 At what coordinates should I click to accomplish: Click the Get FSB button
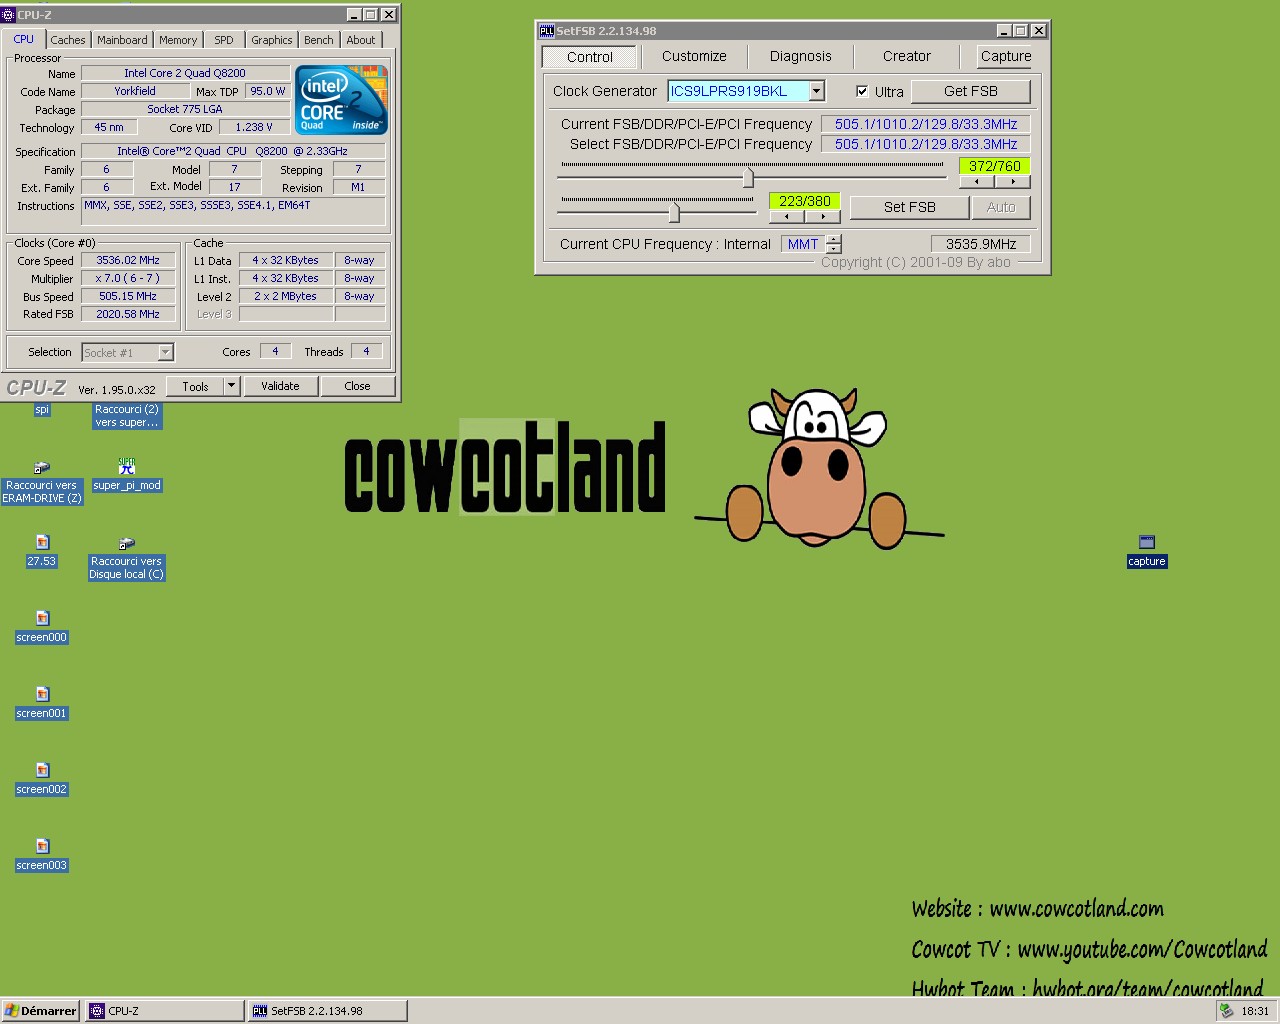coord(970,91)
